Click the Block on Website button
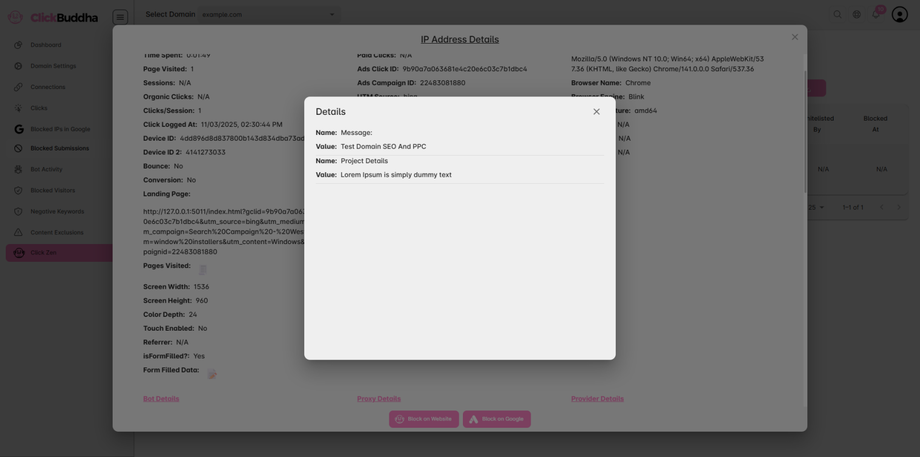The image size is (920, 457). [424, 419]
